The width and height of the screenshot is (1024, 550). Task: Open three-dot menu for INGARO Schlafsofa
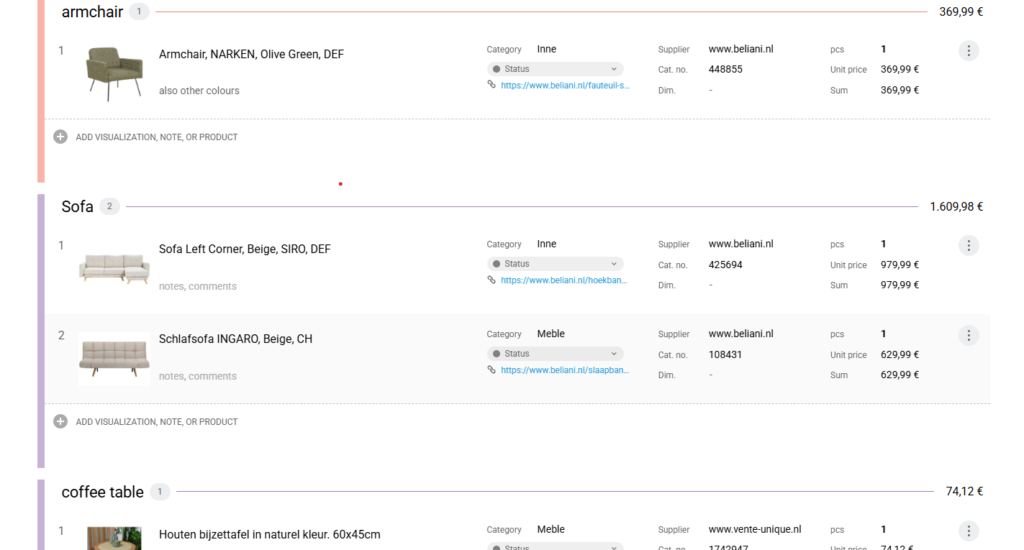[968, 336]
